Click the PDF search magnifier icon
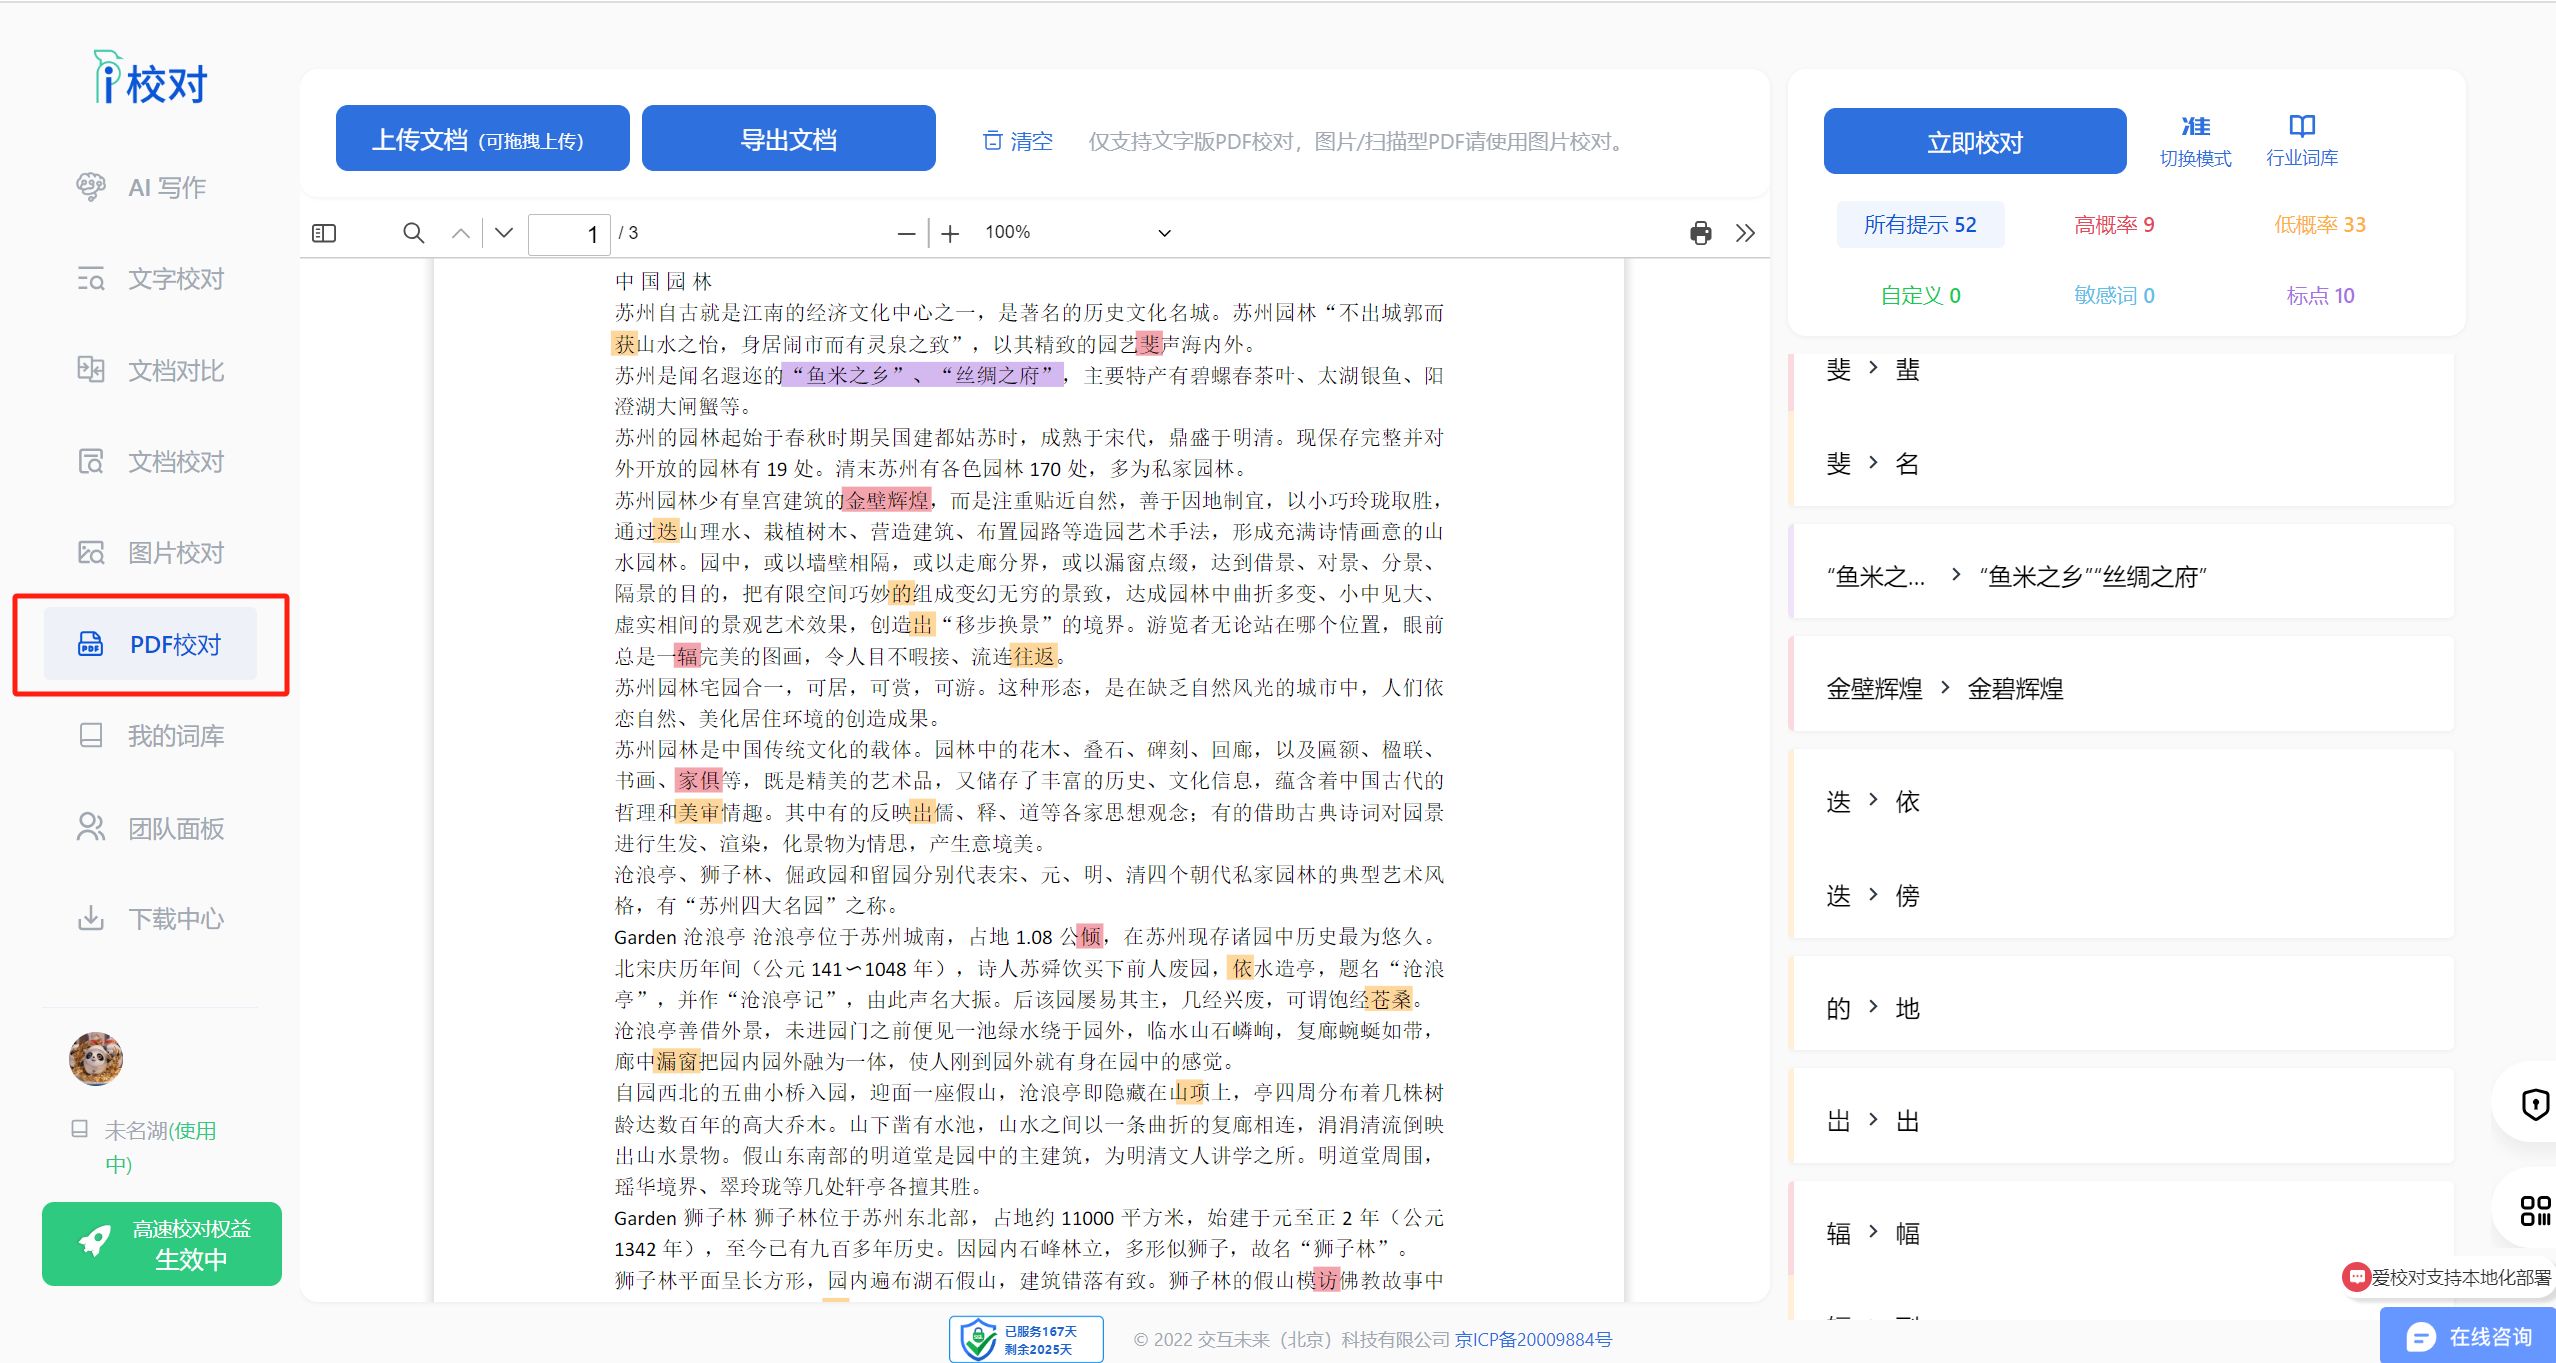 tap(413, 233)
